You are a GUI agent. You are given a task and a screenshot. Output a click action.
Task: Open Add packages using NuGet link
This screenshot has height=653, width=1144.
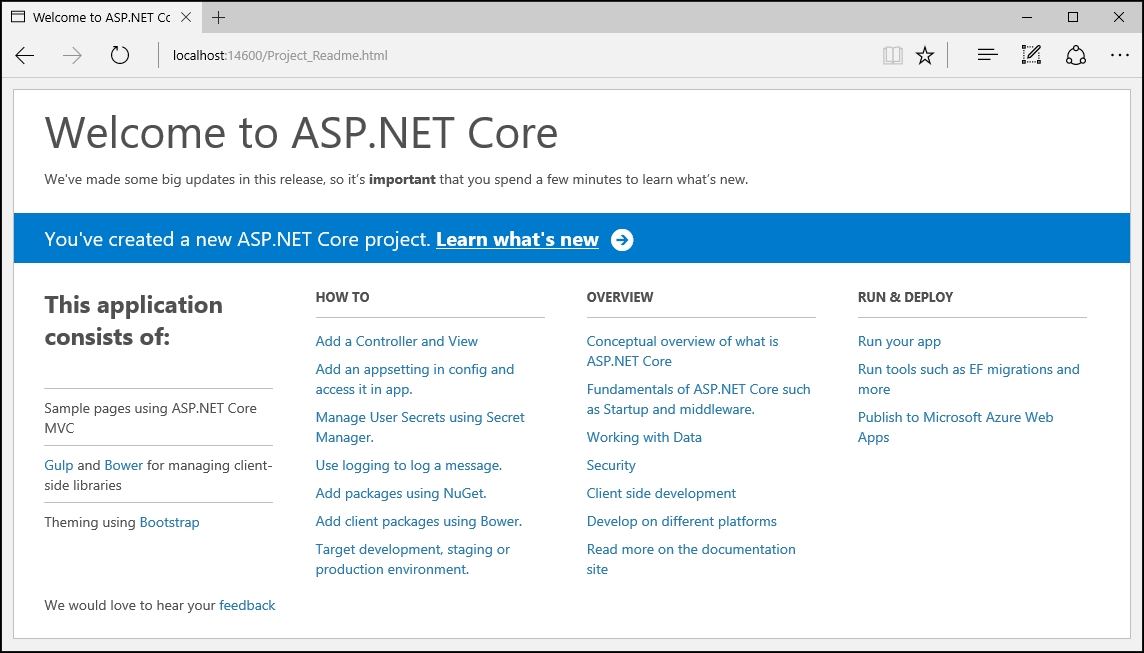click(401, 493)
